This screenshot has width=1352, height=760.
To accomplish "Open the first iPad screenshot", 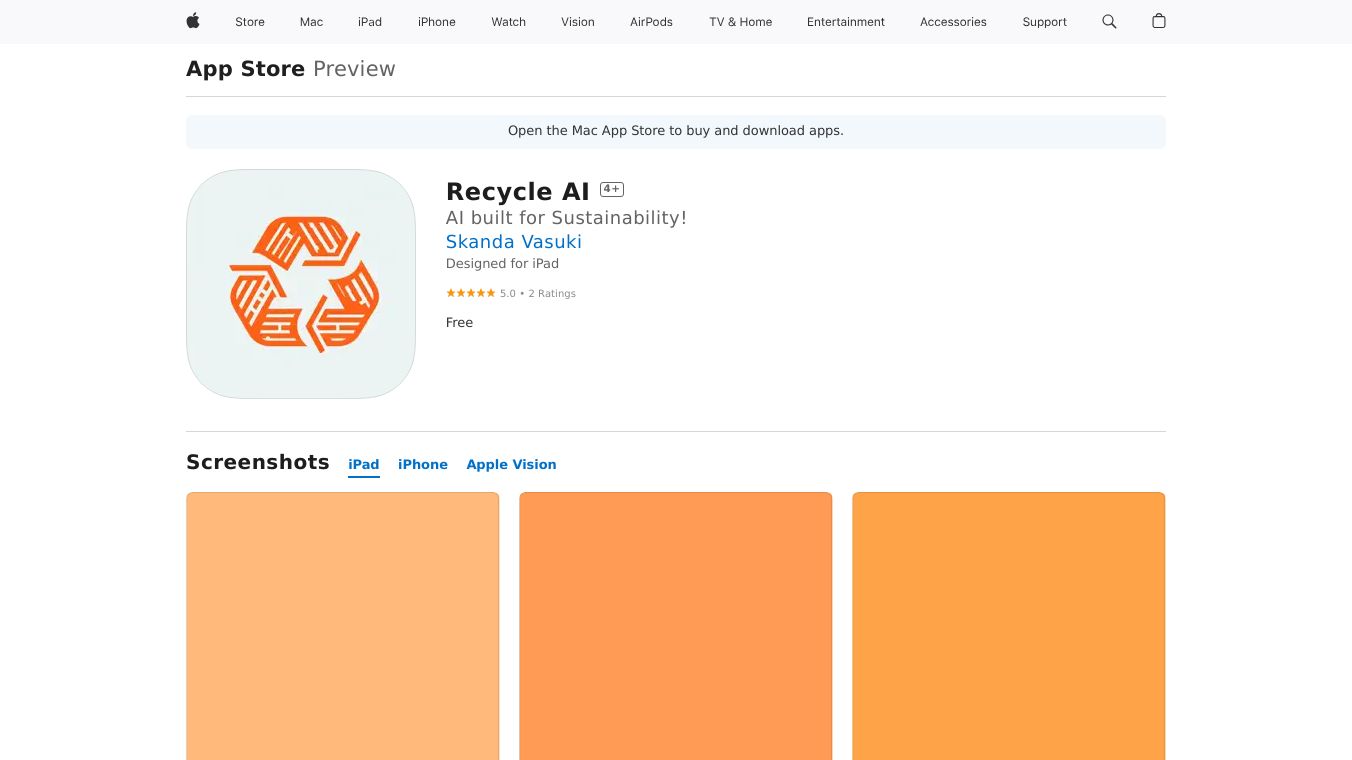I will coord(342,626).
